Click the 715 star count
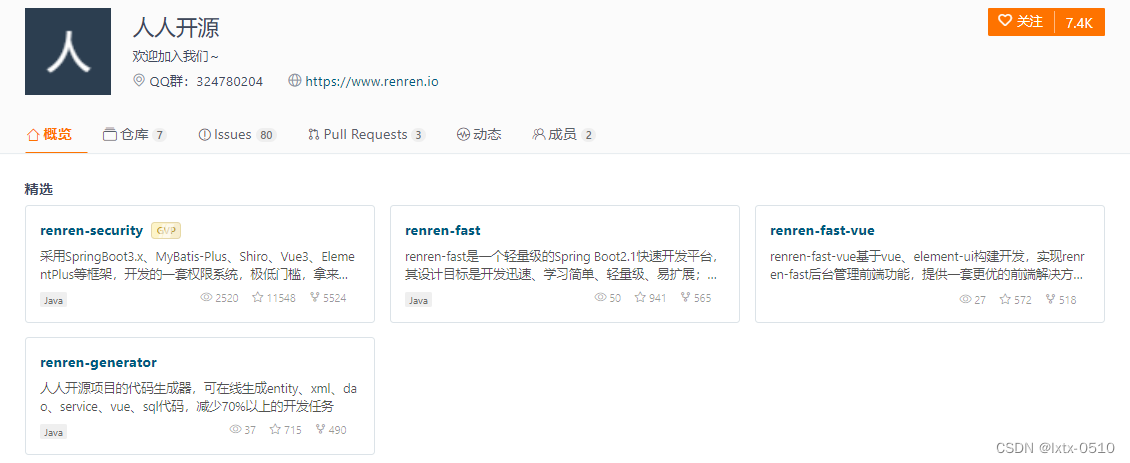1130x463 pixels. tap(293, 430)
